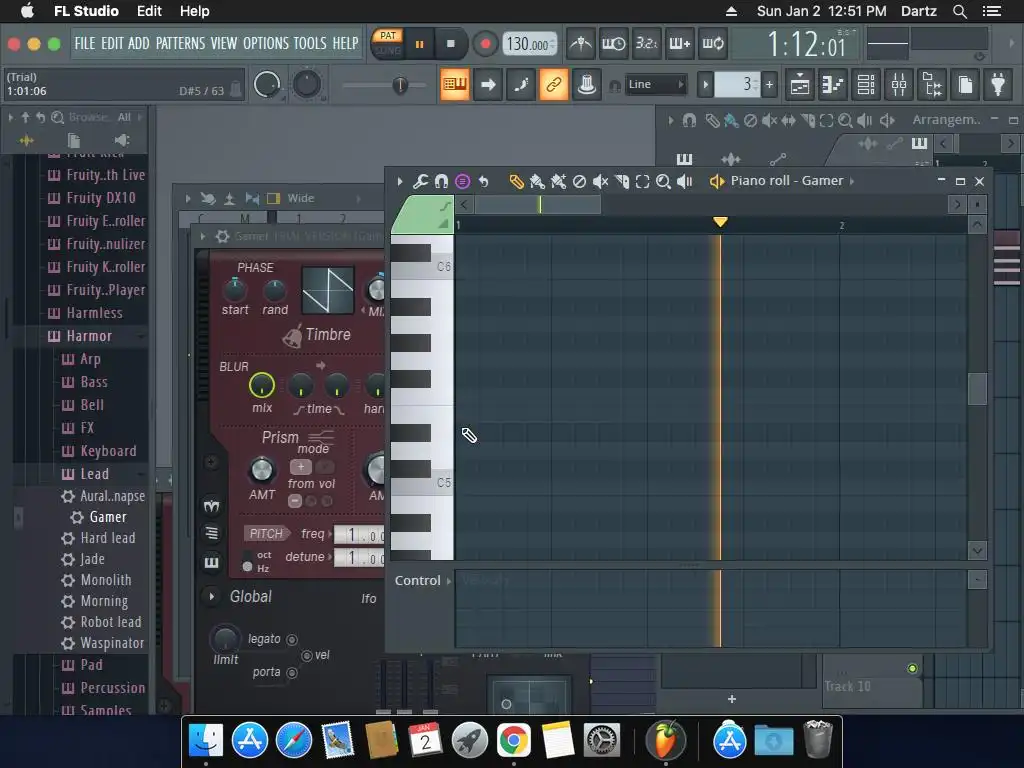This screenshot has width=1024, height=768.
Task: Open the Line snap dropdown
Action: [x=656, y=84]
